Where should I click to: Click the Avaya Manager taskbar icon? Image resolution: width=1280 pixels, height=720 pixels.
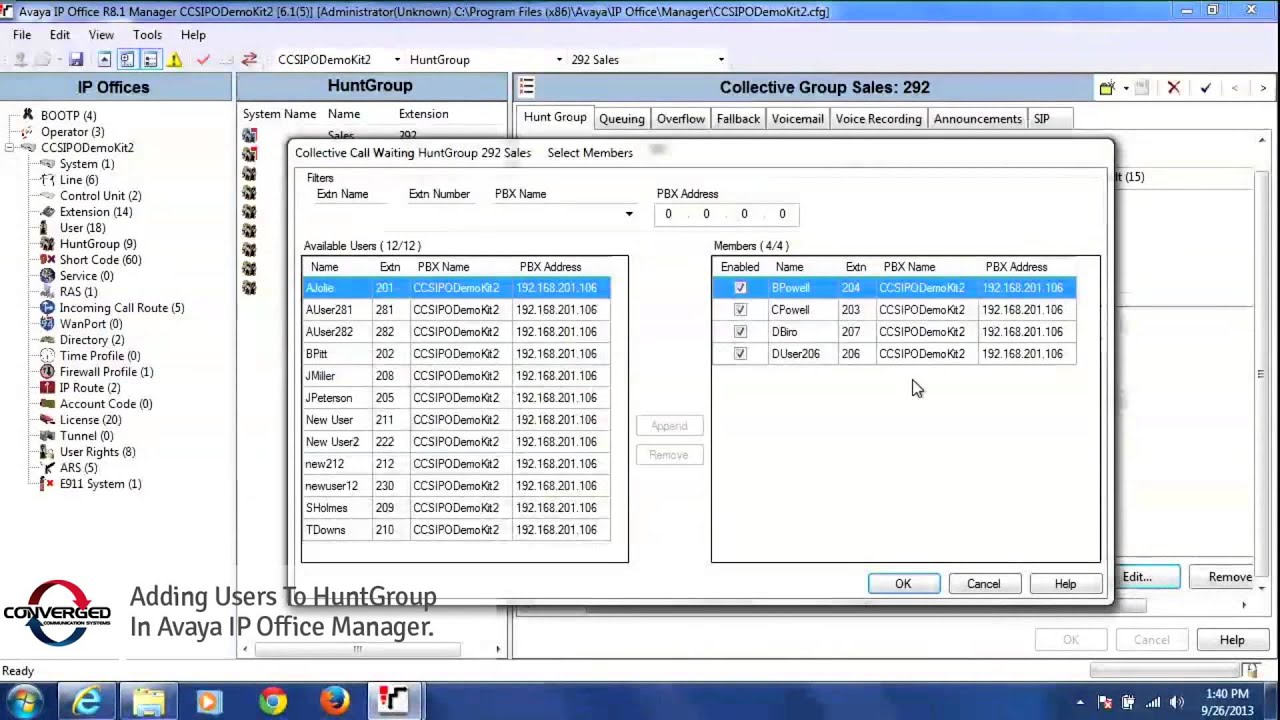point(394,701)
